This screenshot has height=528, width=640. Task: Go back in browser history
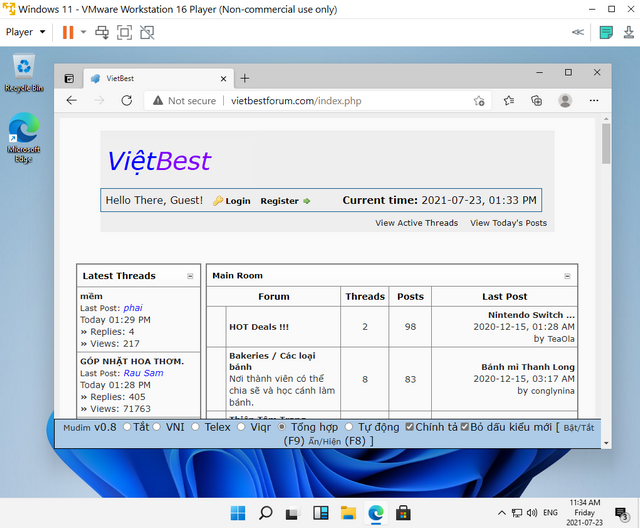click(x=71, y=100)
